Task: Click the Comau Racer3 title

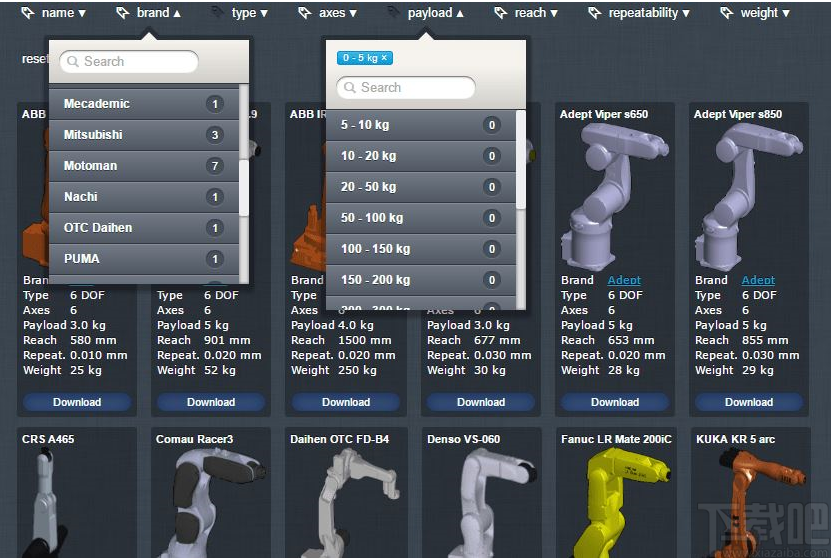Action: tap(195, 439)
